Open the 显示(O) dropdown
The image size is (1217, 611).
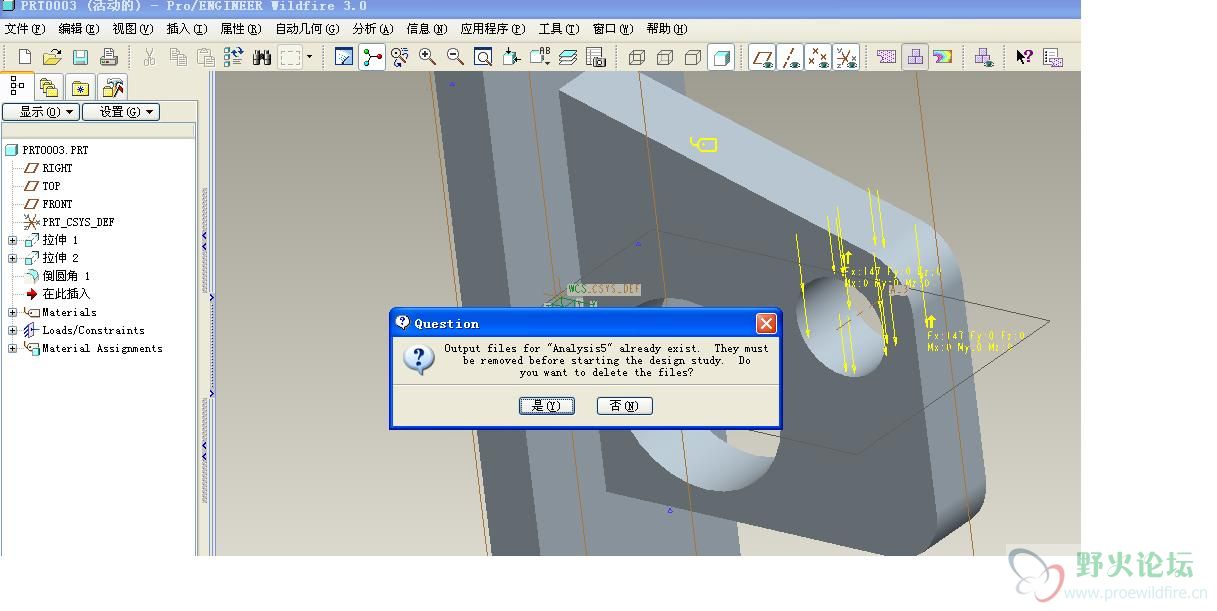41,112
